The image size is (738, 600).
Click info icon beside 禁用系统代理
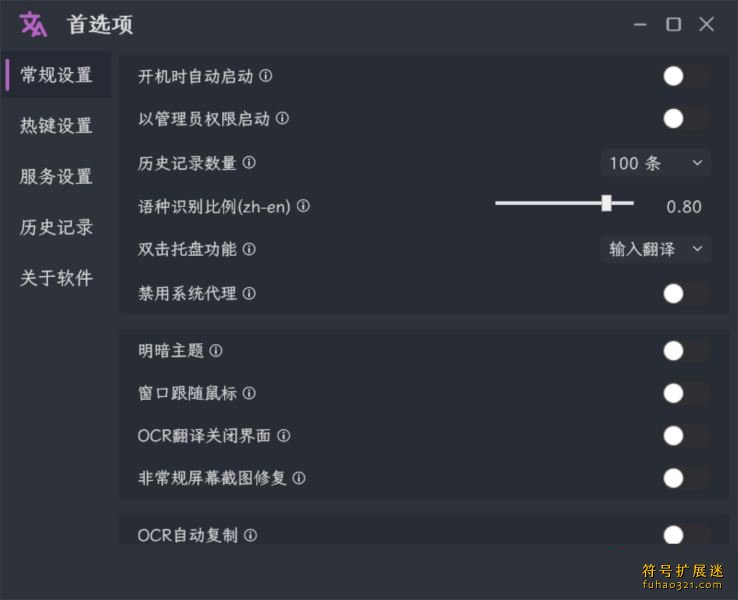tap(249, 294)
